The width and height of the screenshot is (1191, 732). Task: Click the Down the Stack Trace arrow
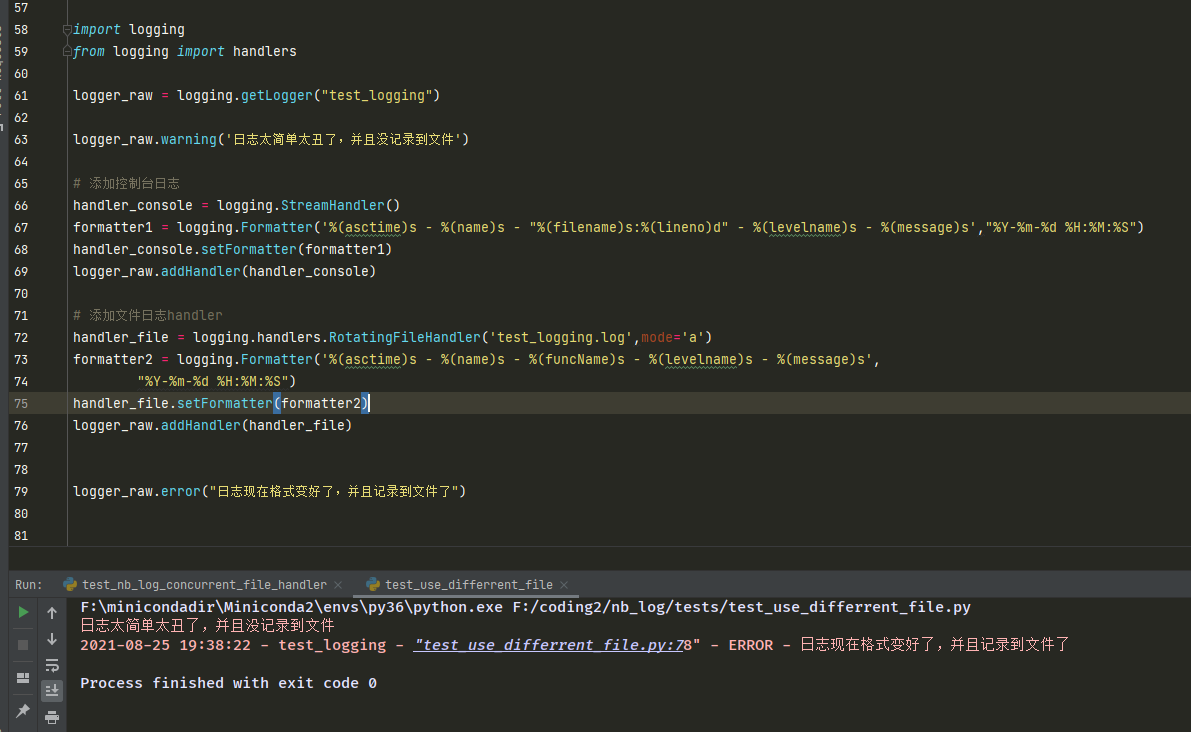52,639
